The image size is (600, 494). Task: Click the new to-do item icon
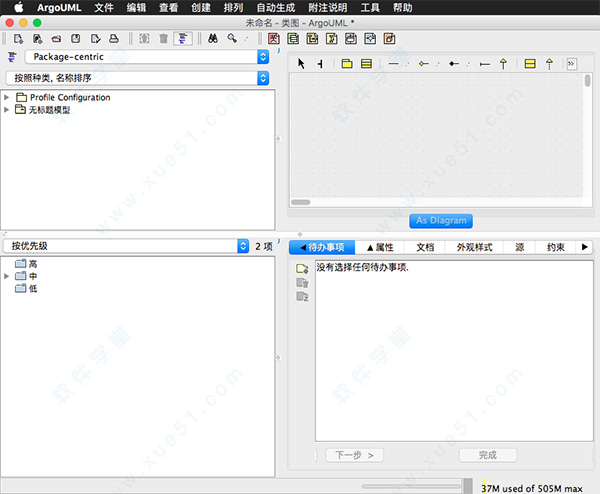(302, 269)
